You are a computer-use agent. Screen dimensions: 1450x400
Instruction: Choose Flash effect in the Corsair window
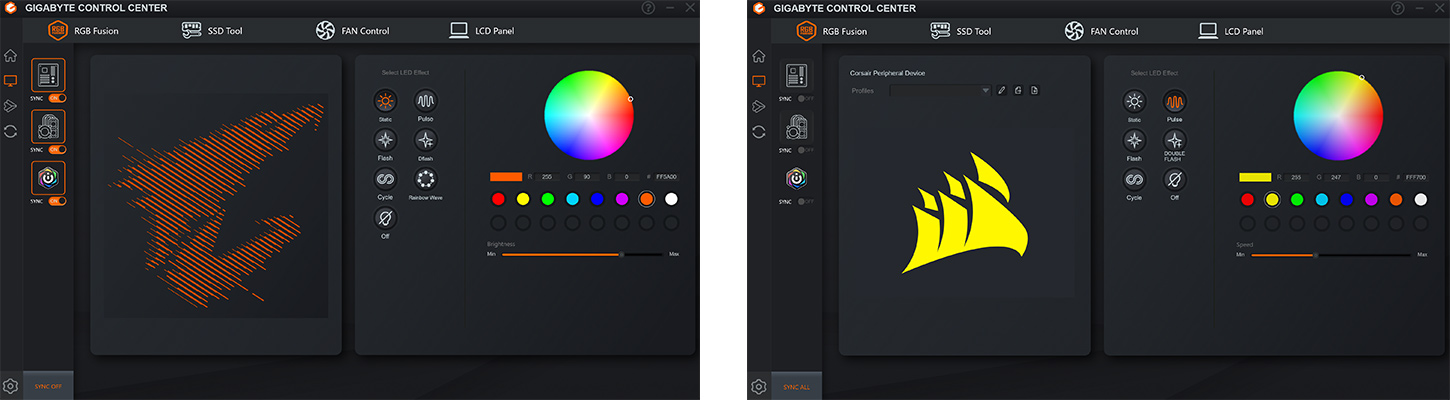coord(1134,140)
